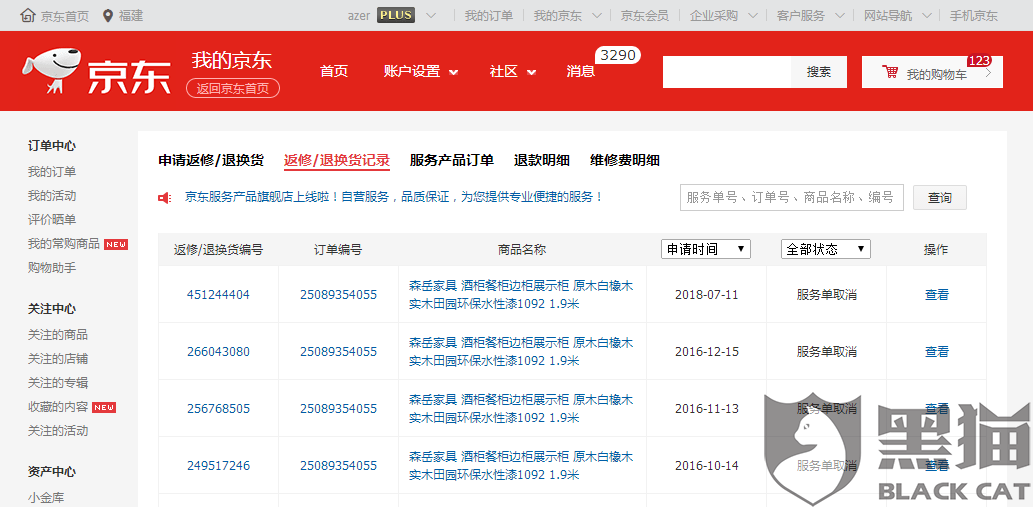Switch to 申请返修/退换货 tab
1033x507 pixels.
(x=211, y=160)
